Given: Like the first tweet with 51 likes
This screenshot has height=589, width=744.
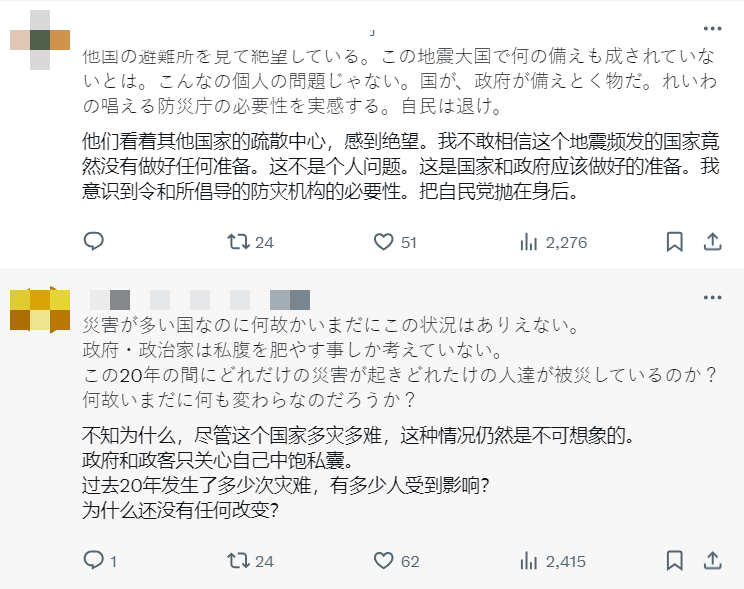Looking at the screenshot, I should point(383,242).
